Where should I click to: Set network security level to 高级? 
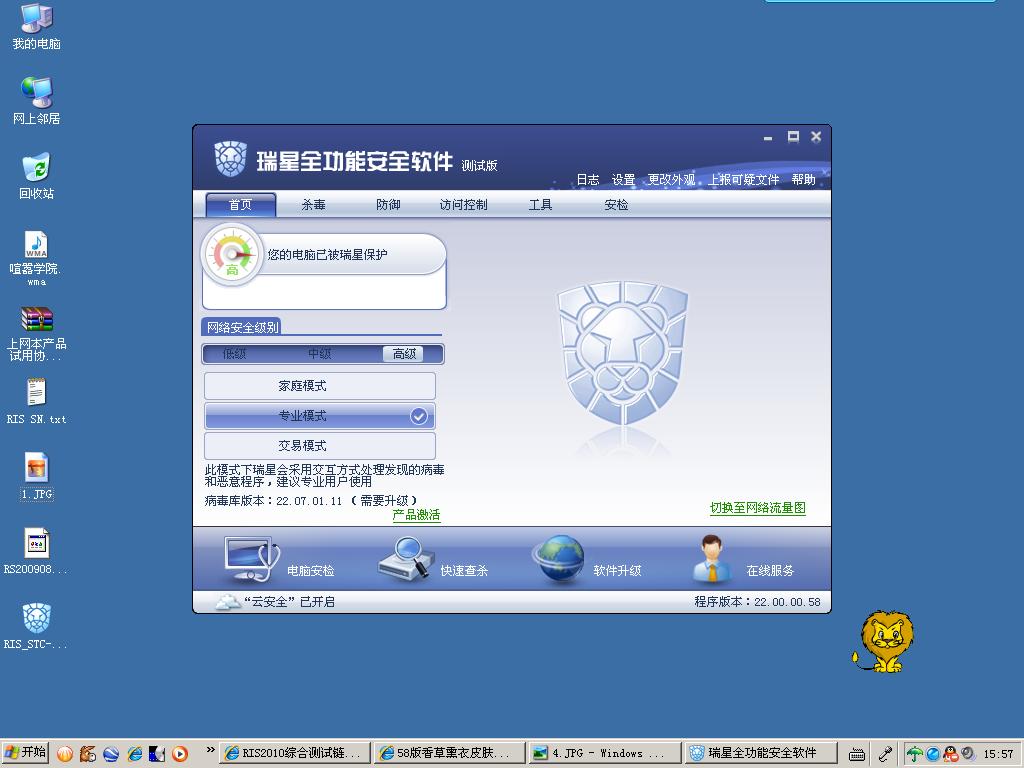pyautogui.click(x=404, y=354)
